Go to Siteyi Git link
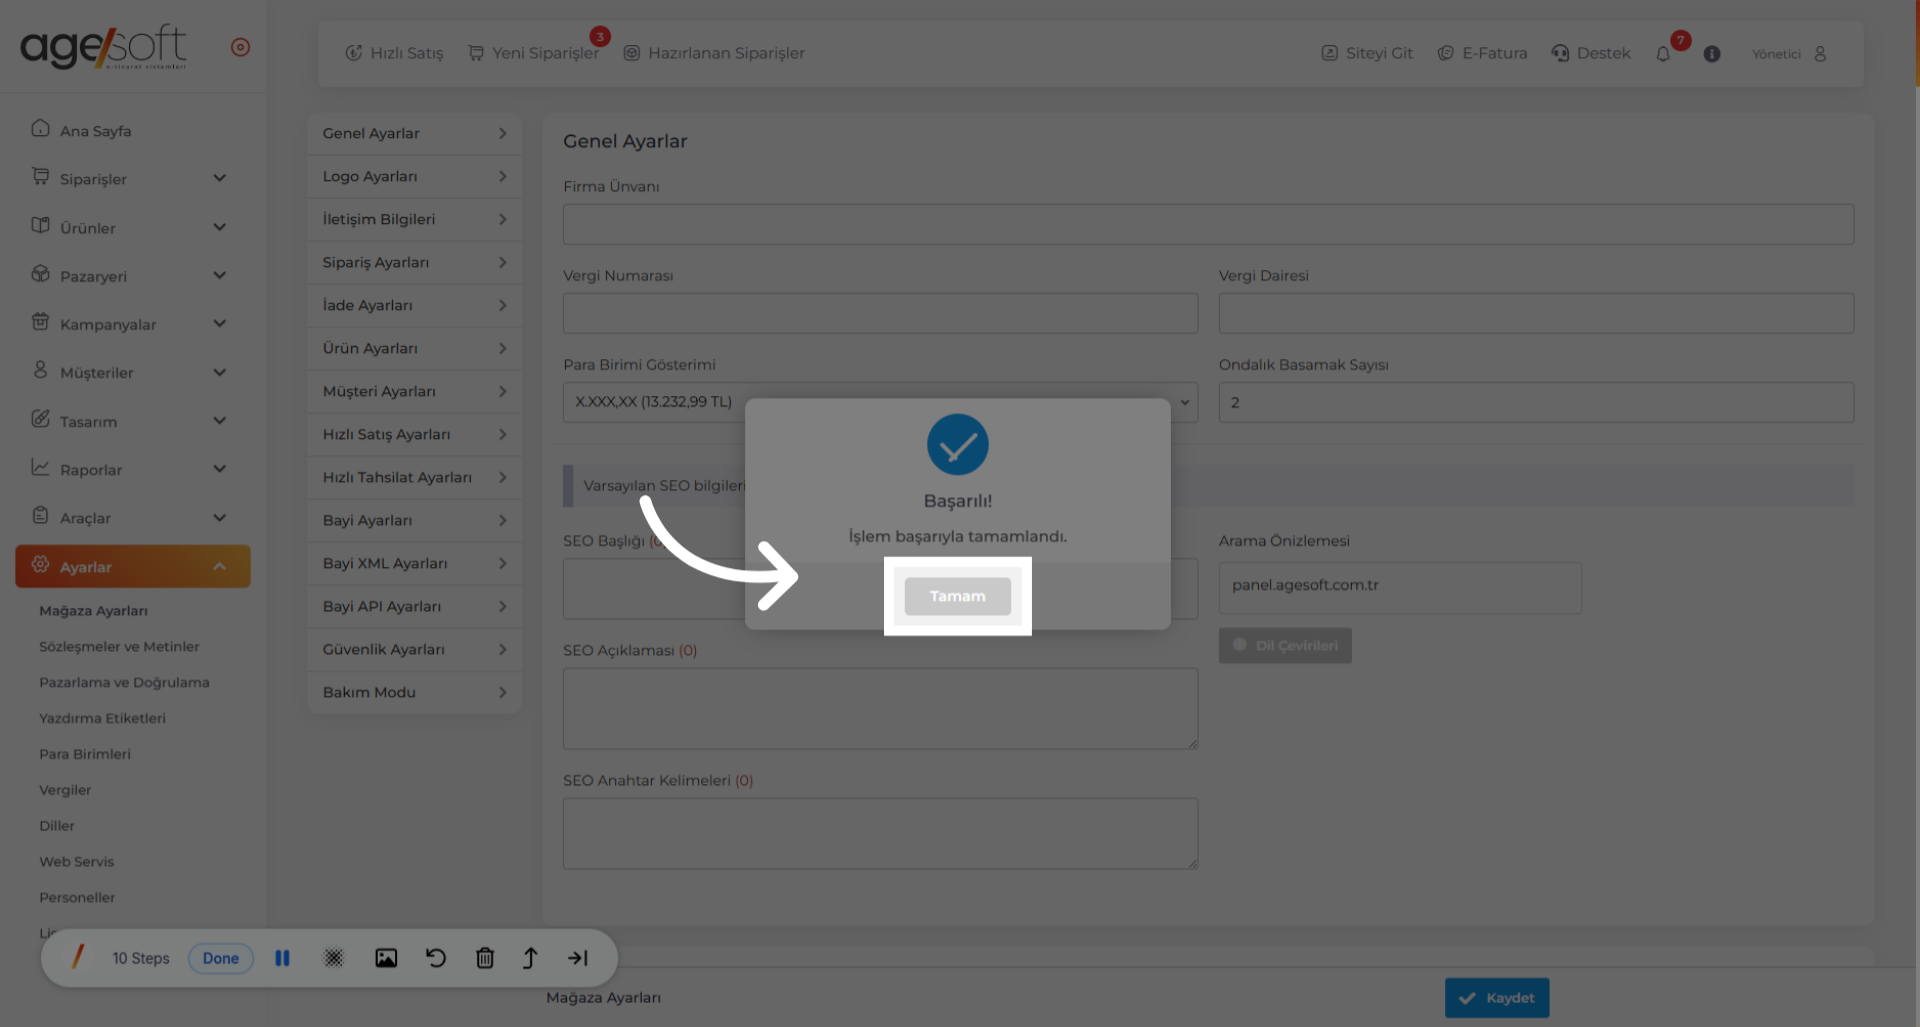The height and width of the screenshot is (1027, 1920). [x=1367, y=53]
